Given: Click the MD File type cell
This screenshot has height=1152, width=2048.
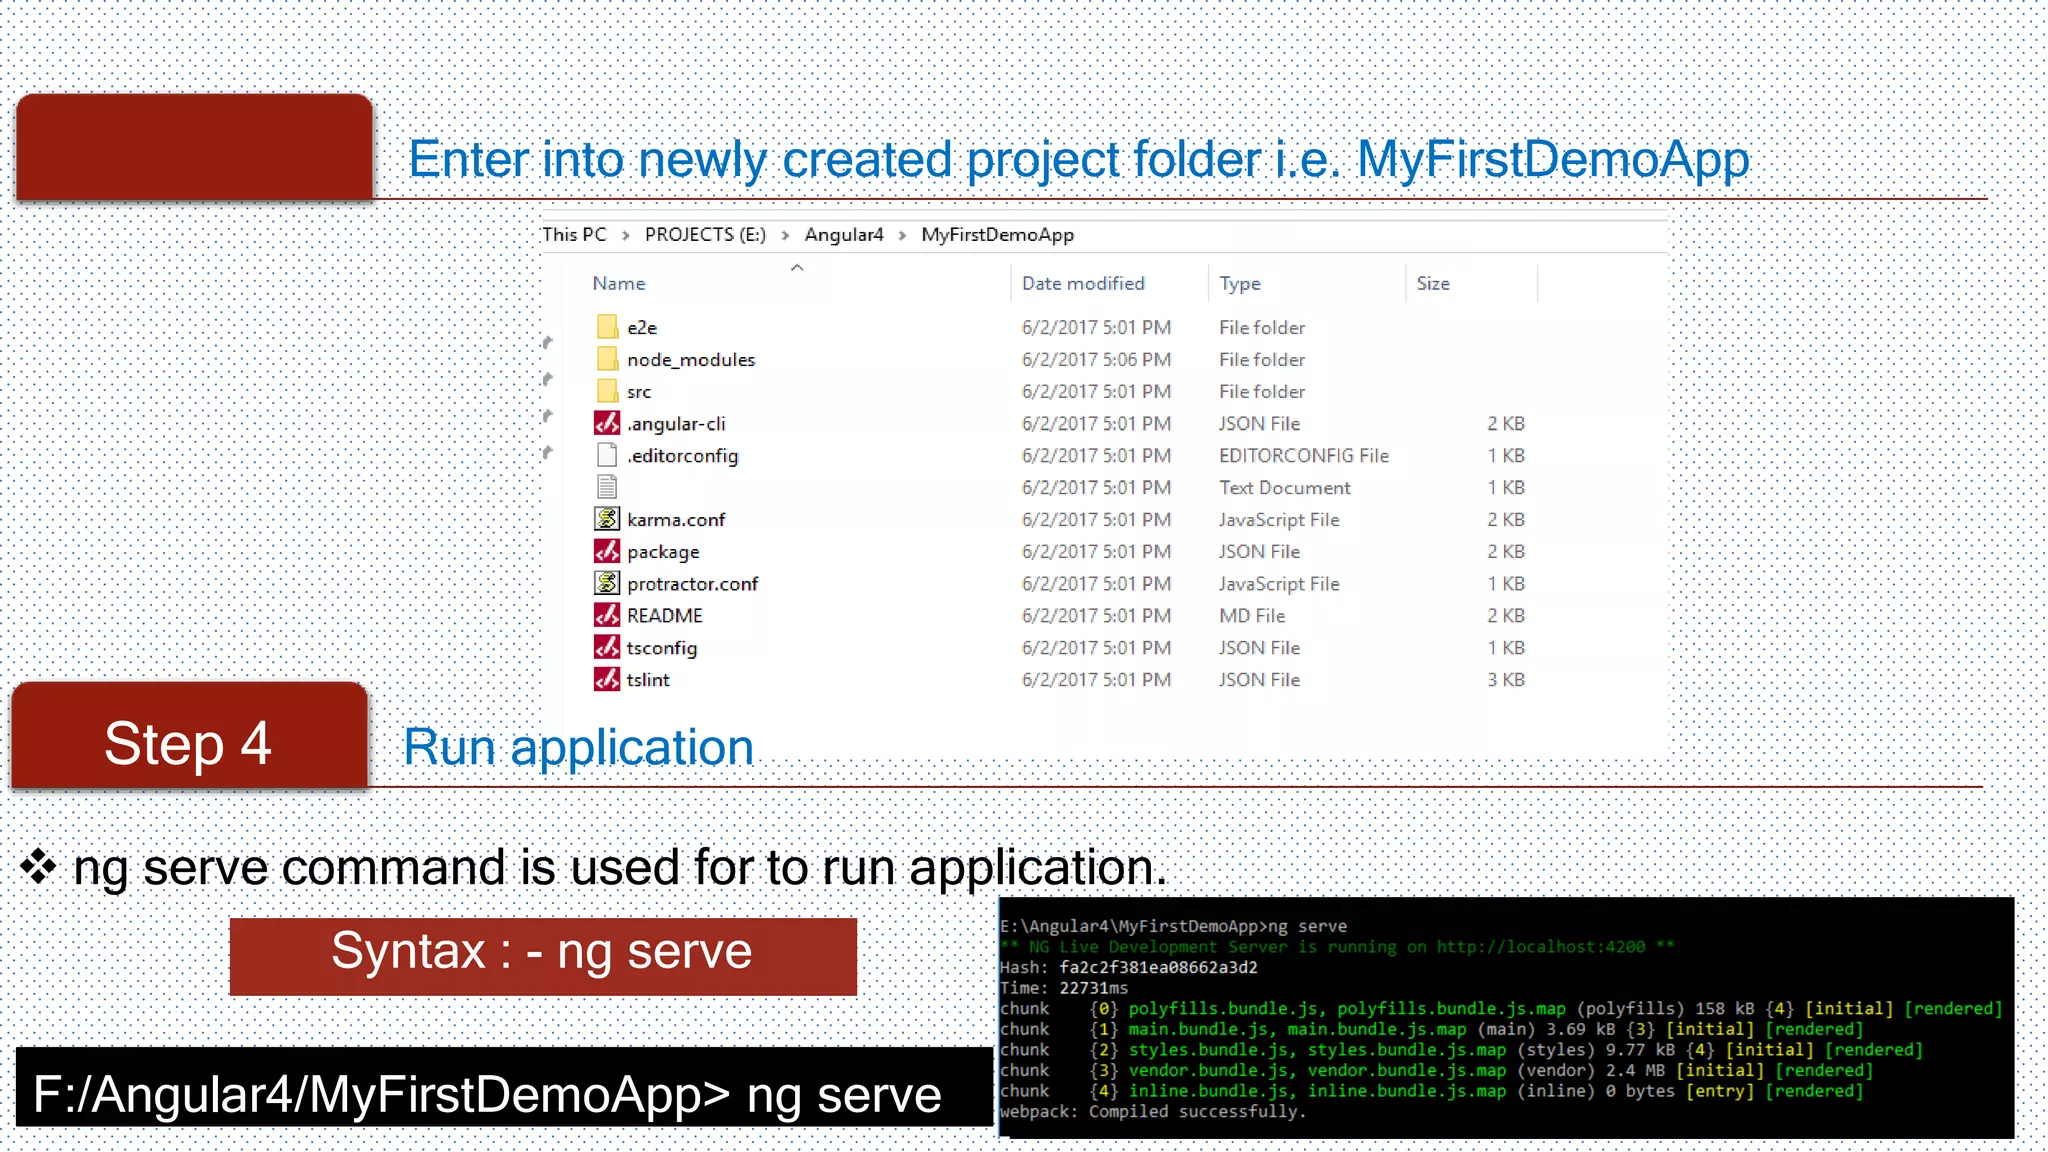Looking at the screenshot, I should [1252, 615].
